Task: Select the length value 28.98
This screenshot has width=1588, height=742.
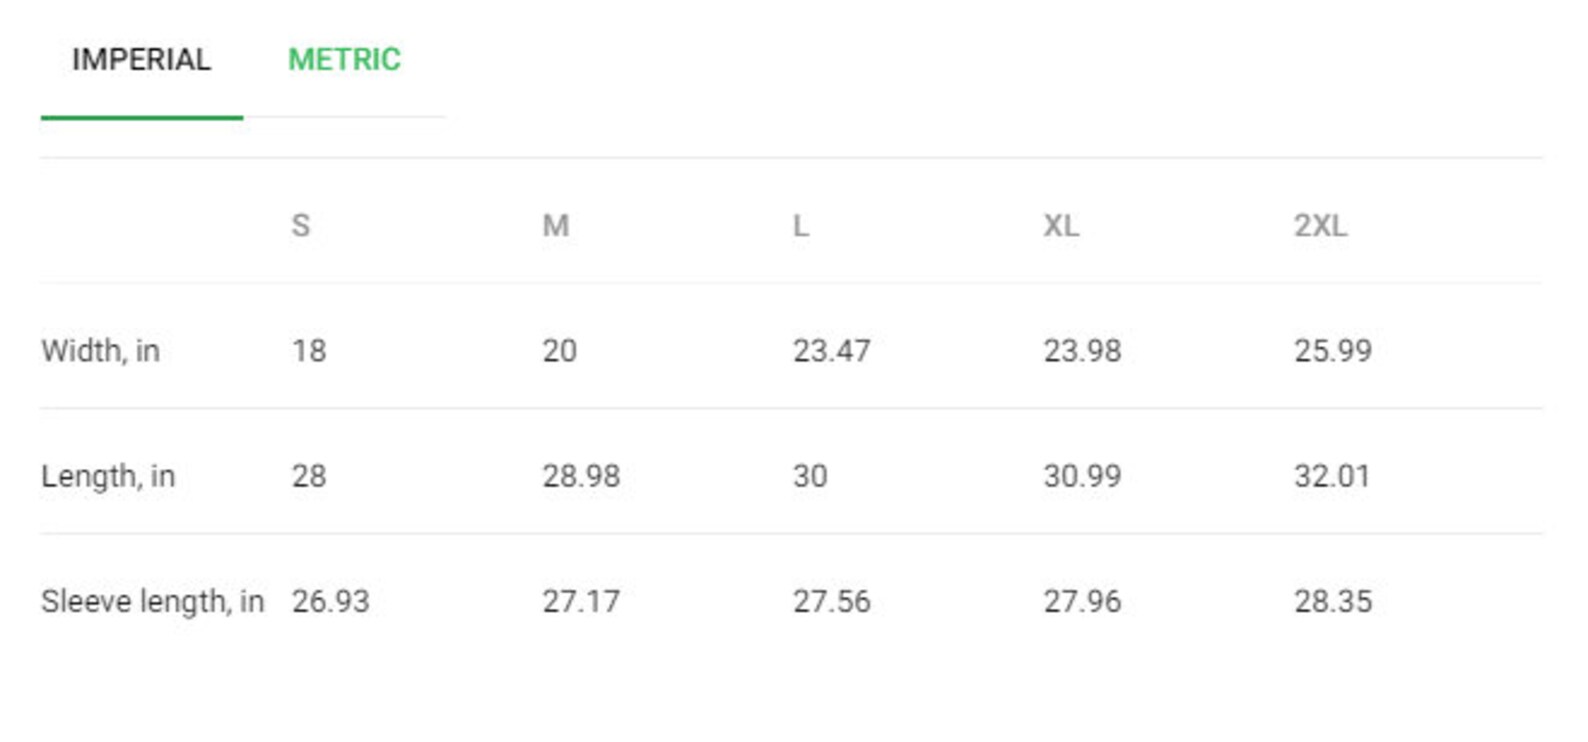Action: (x=581, y=476)
